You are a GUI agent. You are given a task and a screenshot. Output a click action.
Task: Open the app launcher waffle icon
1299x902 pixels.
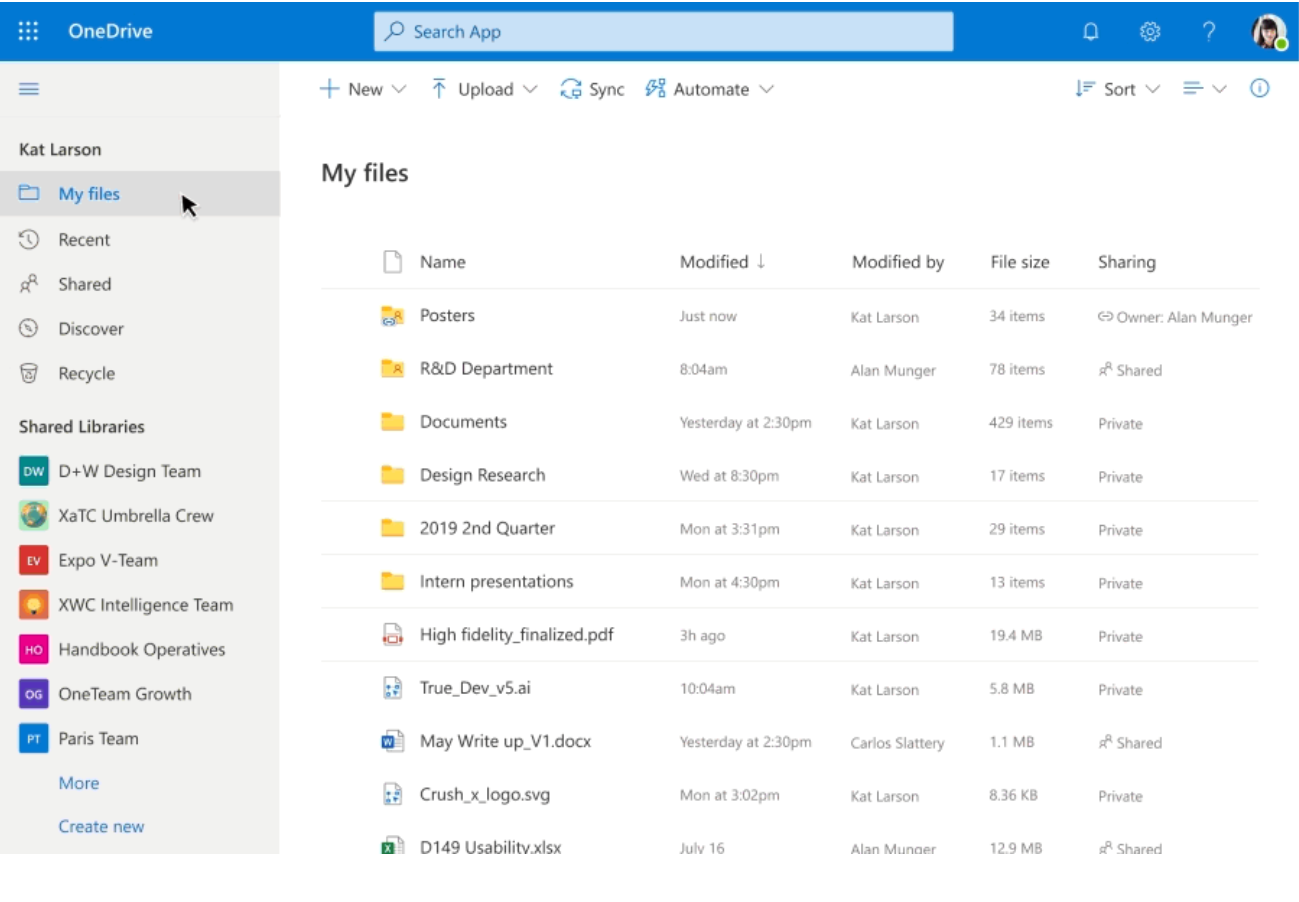[28, 31]
